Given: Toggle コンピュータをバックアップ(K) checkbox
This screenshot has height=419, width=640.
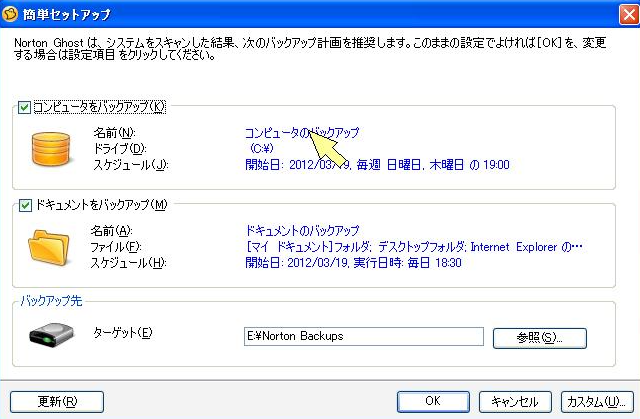Looking at the screenshot, I should [x=24, y=107].
